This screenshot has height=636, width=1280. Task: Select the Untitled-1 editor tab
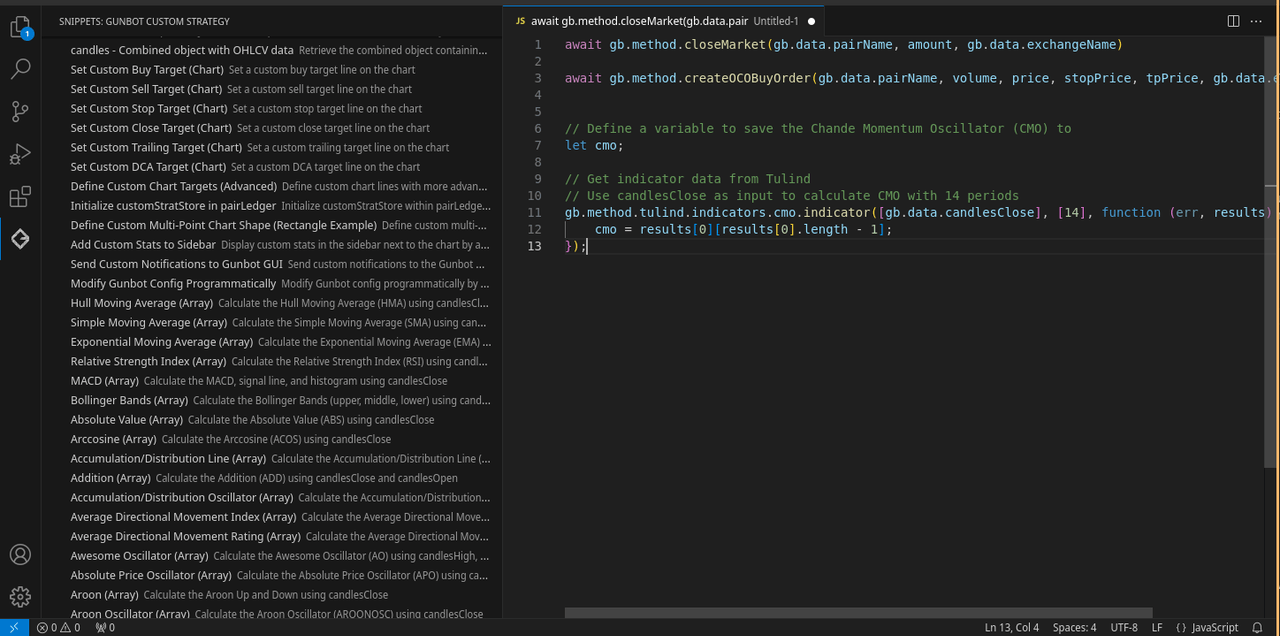[664, 21]
